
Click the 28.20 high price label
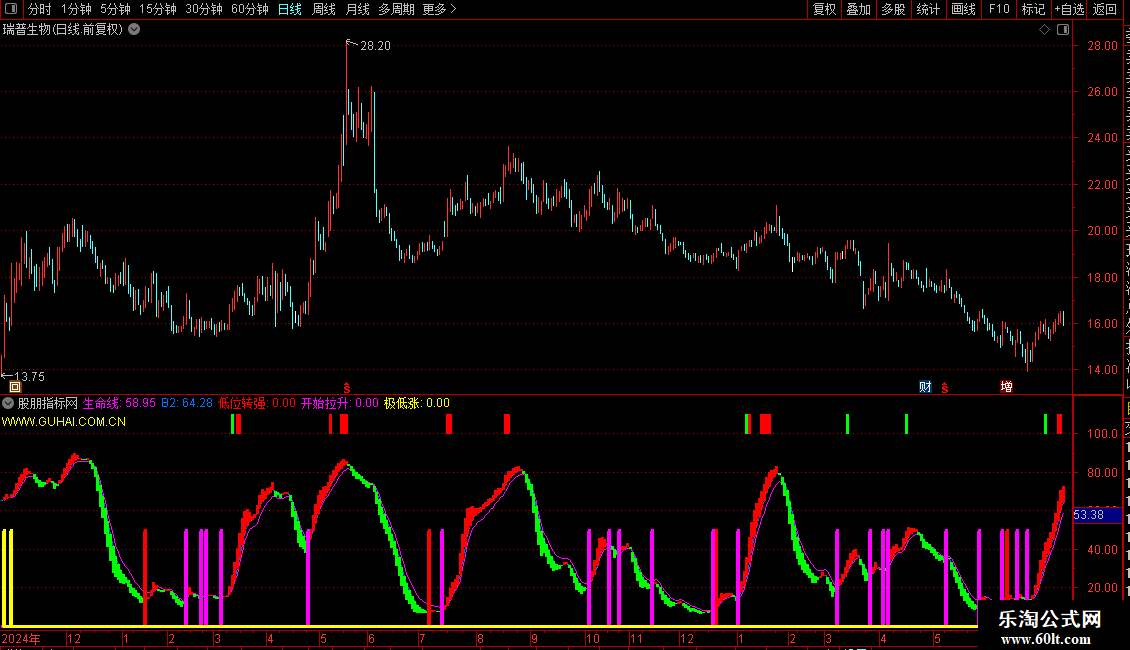[x=375, y=45]
